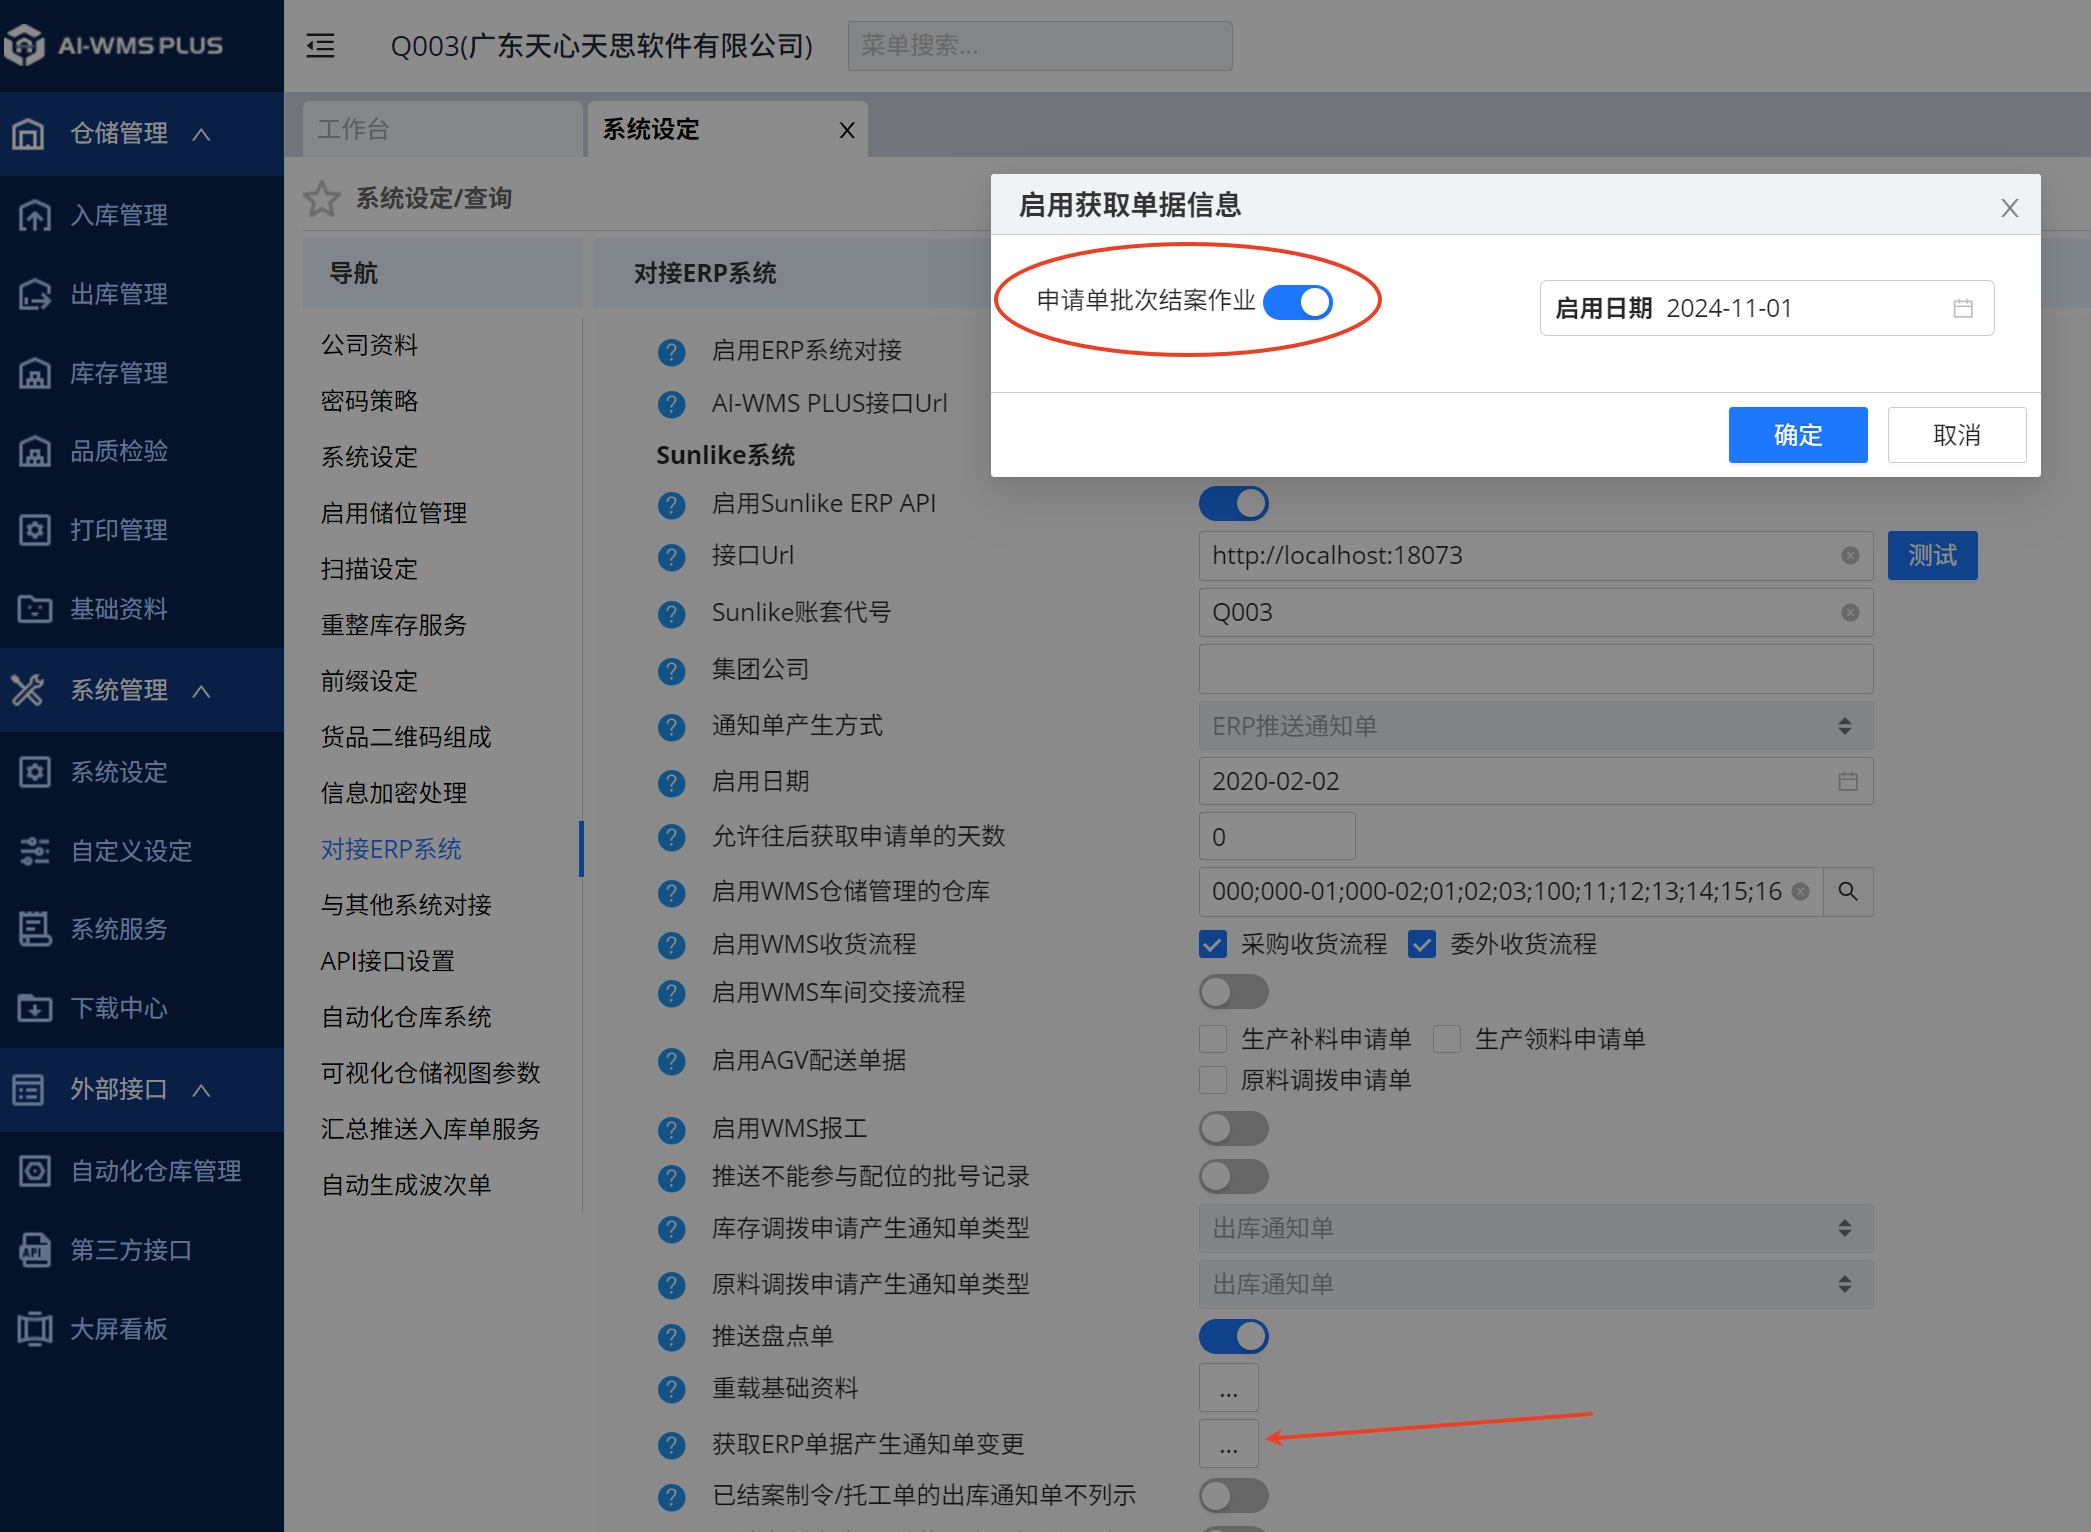Open help for 启用ERP系统对接

[671, 352]
